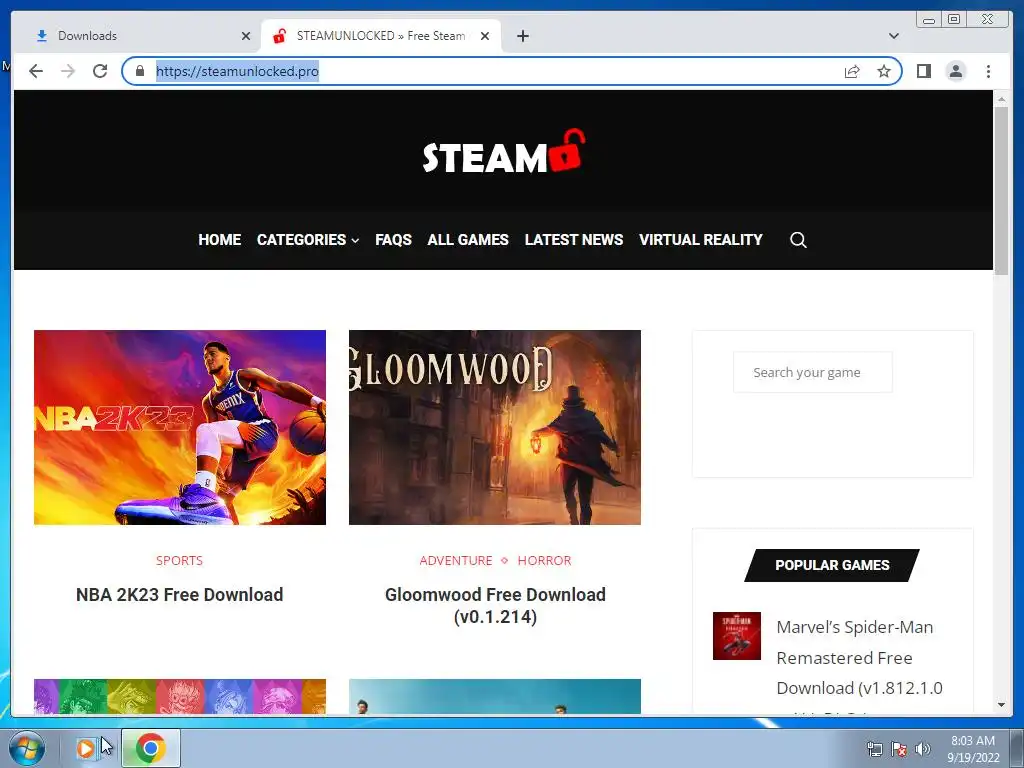Viewport: 1024px width, 768px height.
Task: Open the HORROR category link
Action: click(544, 560)
